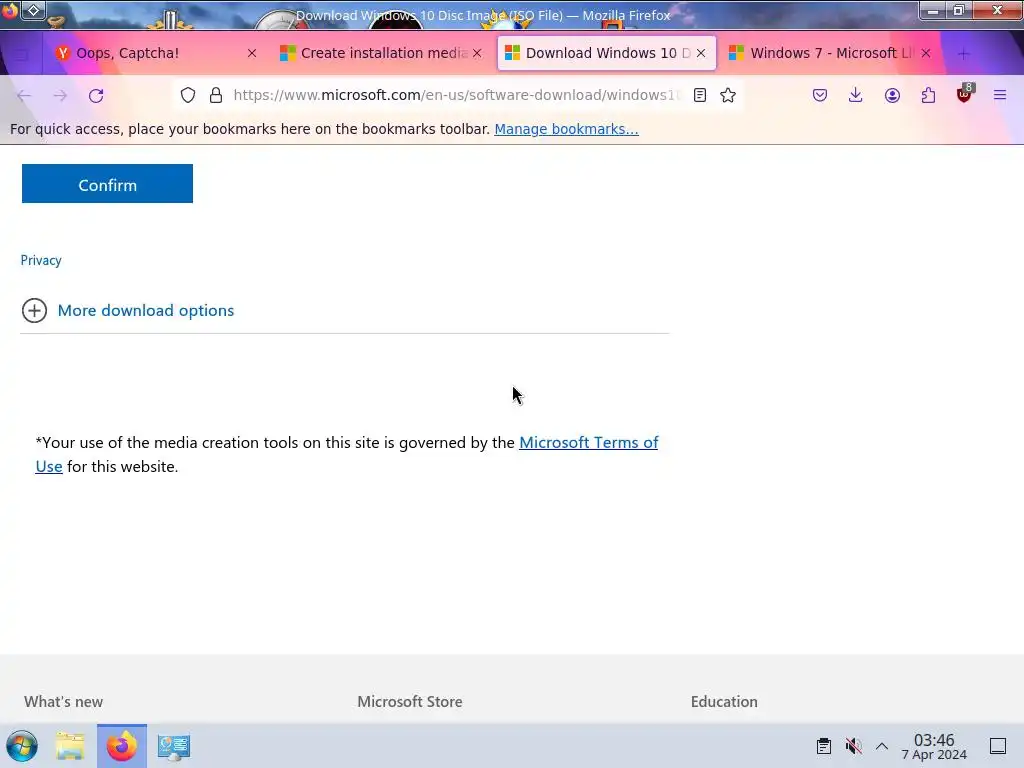Open clipboard tray icon
The image size is (1024, 768).
(x=824, y=746)
